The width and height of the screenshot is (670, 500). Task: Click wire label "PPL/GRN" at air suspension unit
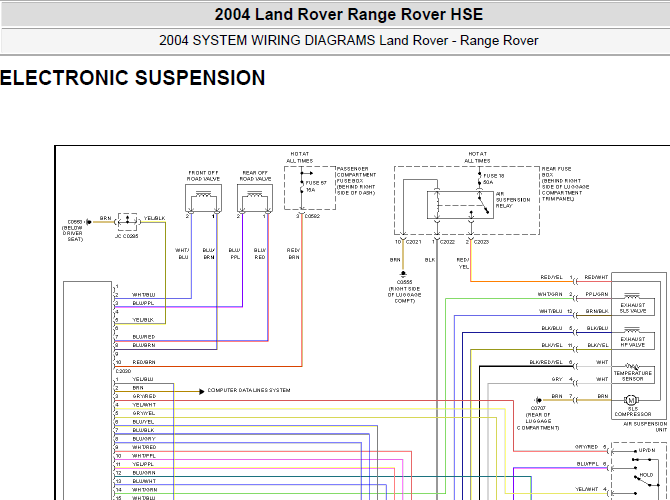click(597, 294)
